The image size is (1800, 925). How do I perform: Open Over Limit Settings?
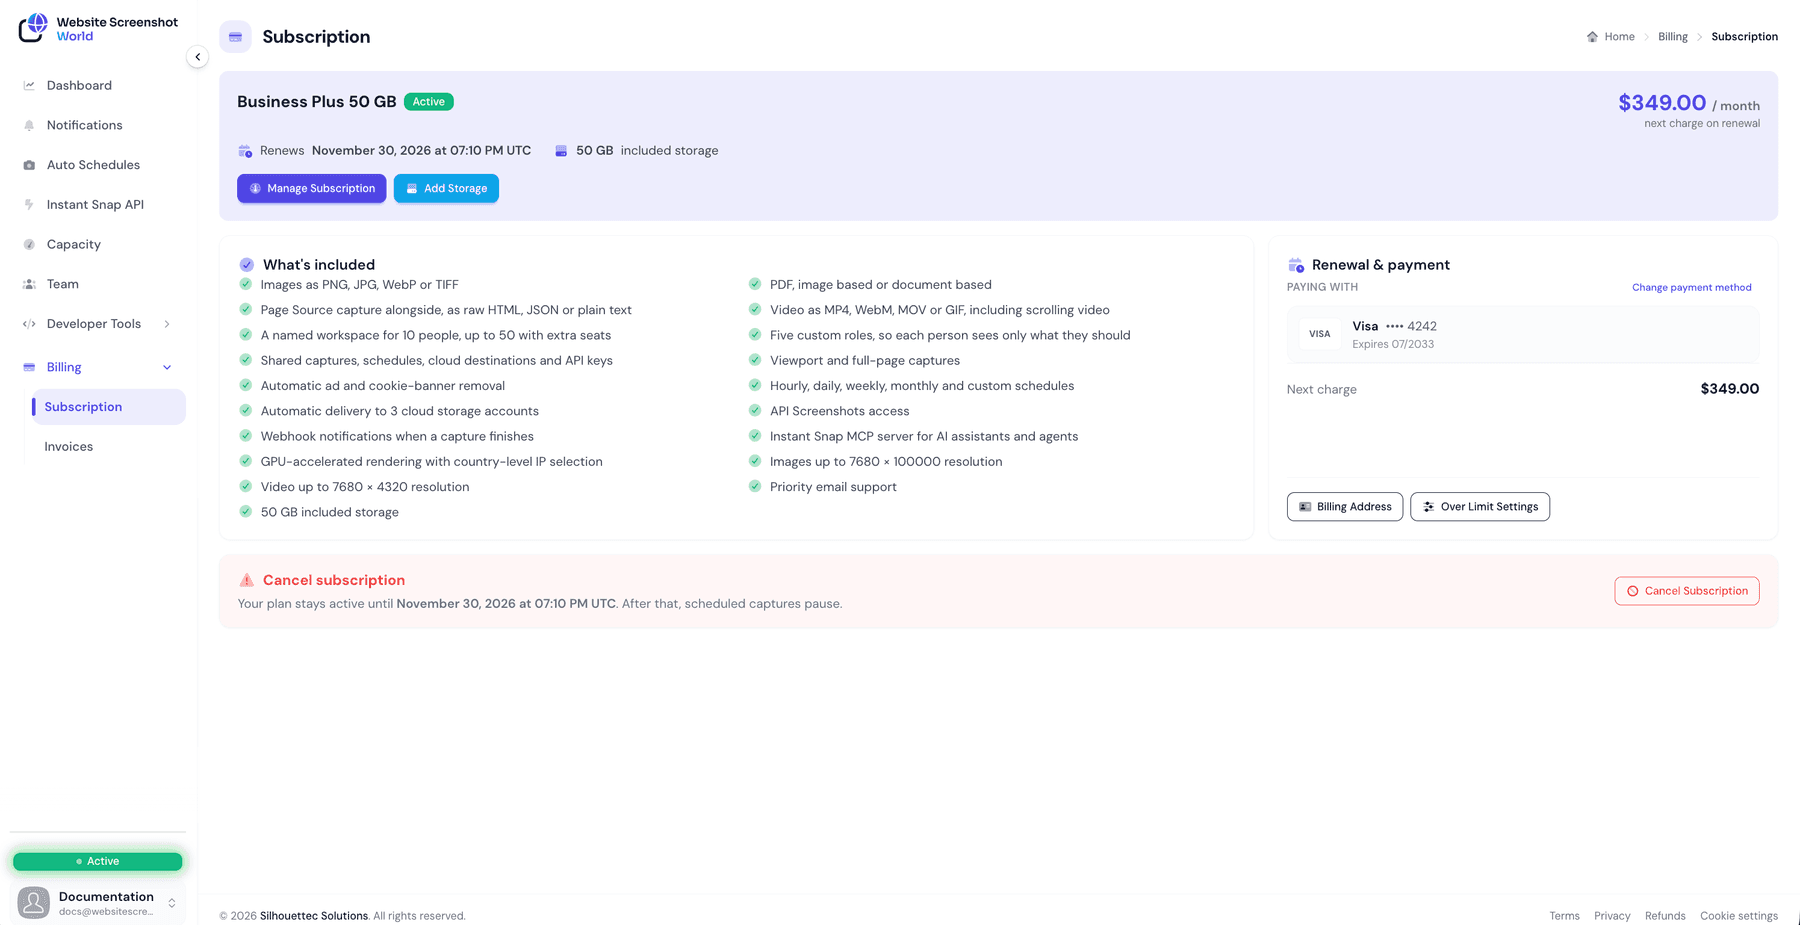pyautogui.click(x=1480, y=507)
